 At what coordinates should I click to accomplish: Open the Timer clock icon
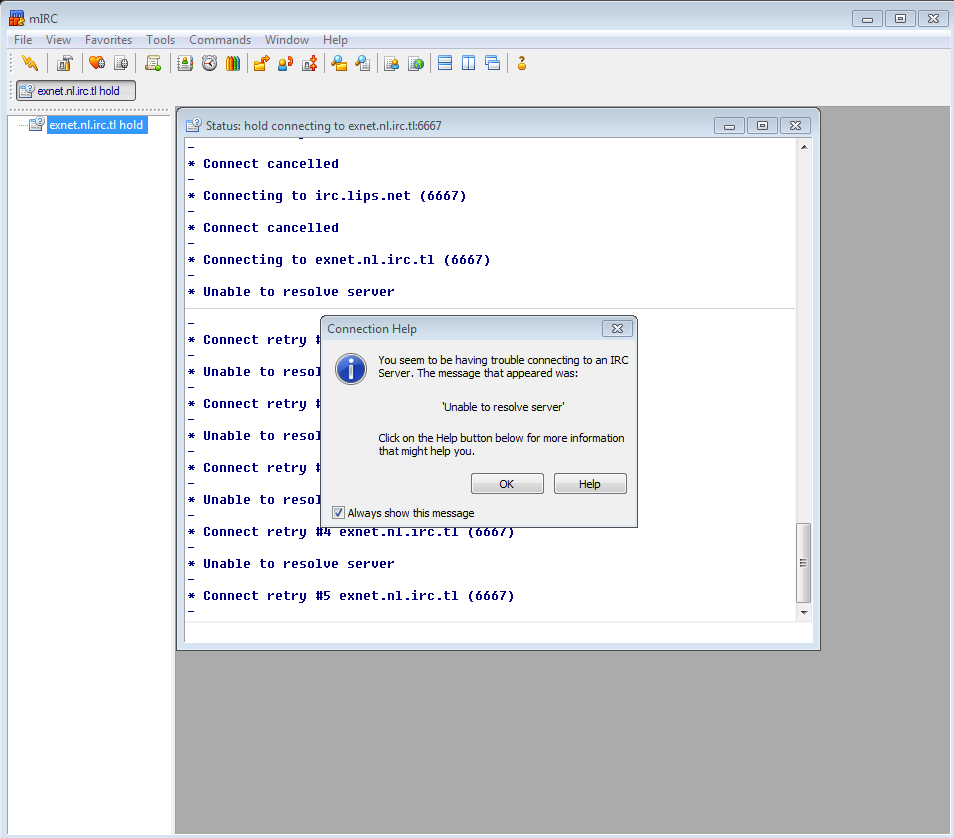[209, 63]
